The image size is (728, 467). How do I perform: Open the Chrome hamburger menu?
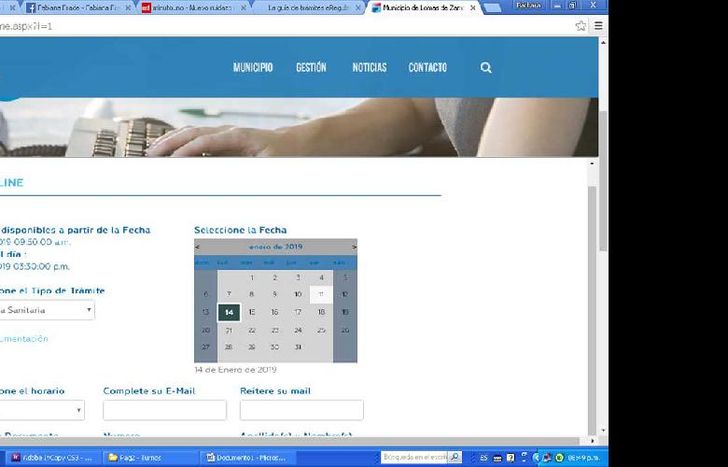point(598,26)
